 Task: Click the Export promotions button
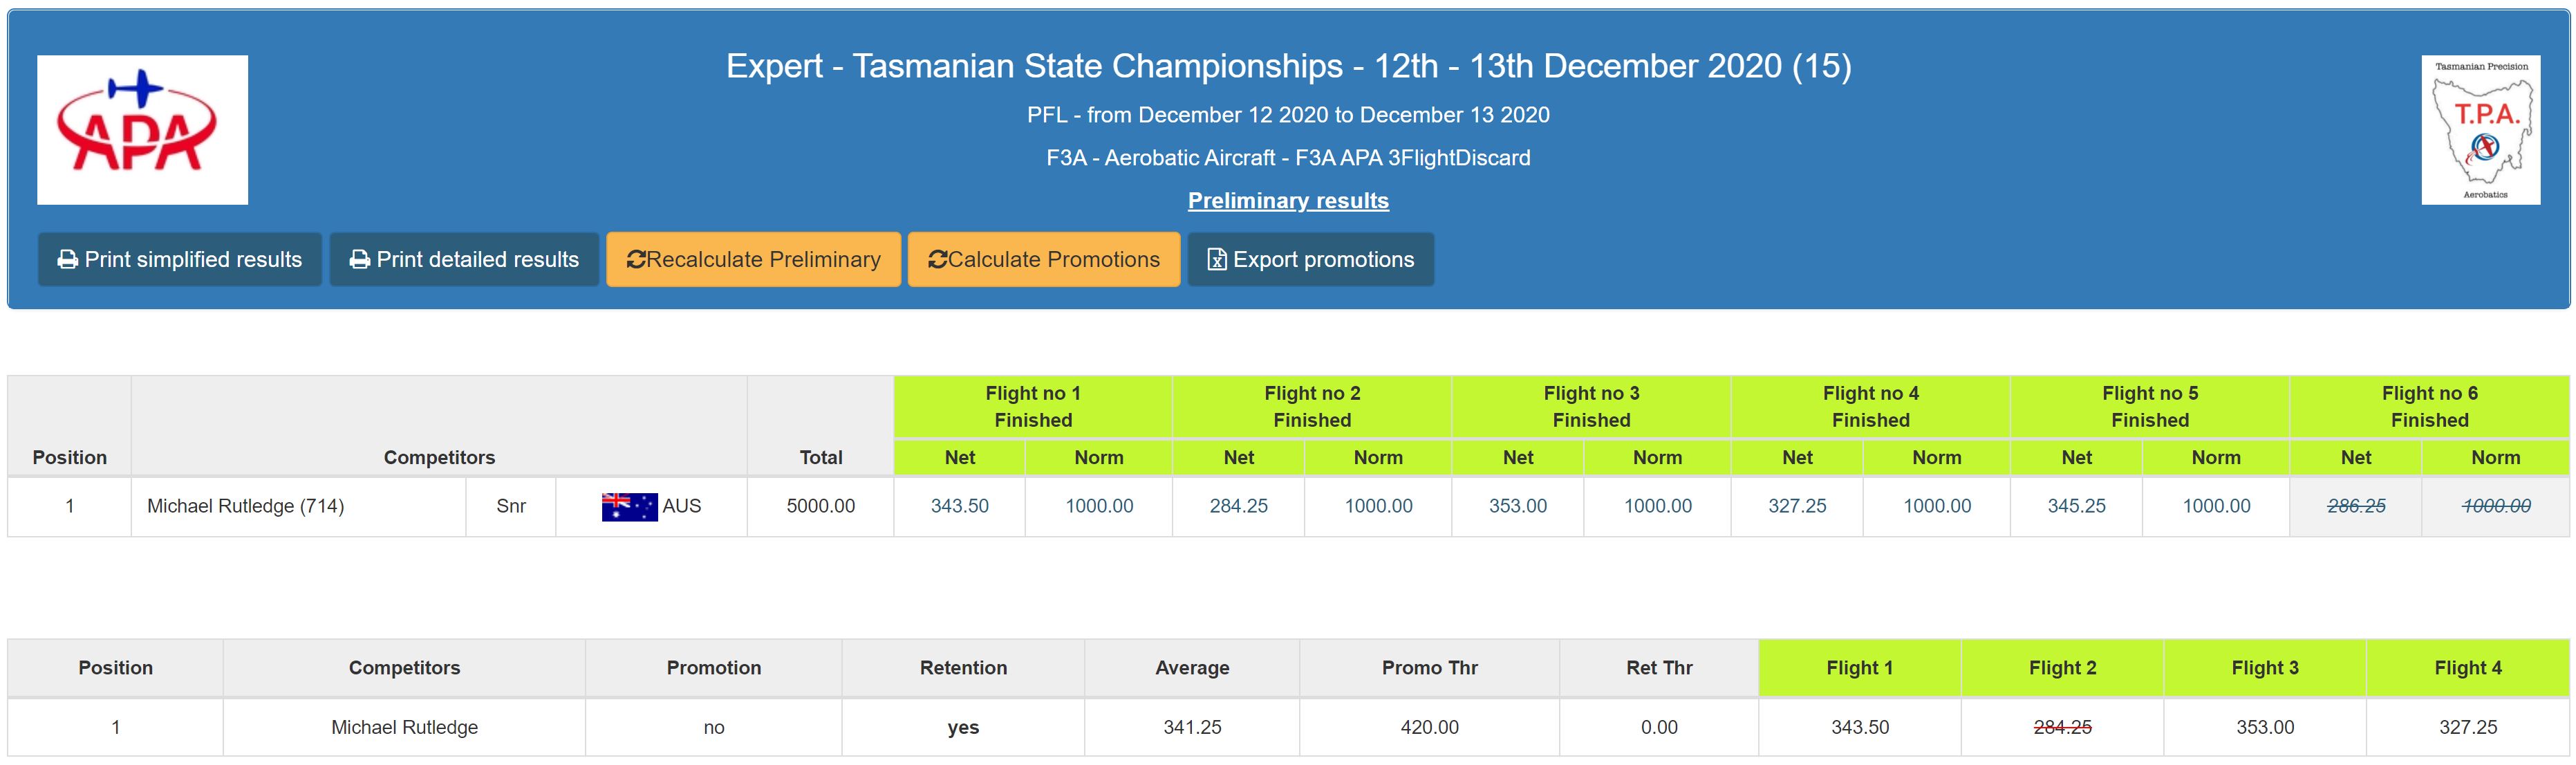[x=1311, y=260]
